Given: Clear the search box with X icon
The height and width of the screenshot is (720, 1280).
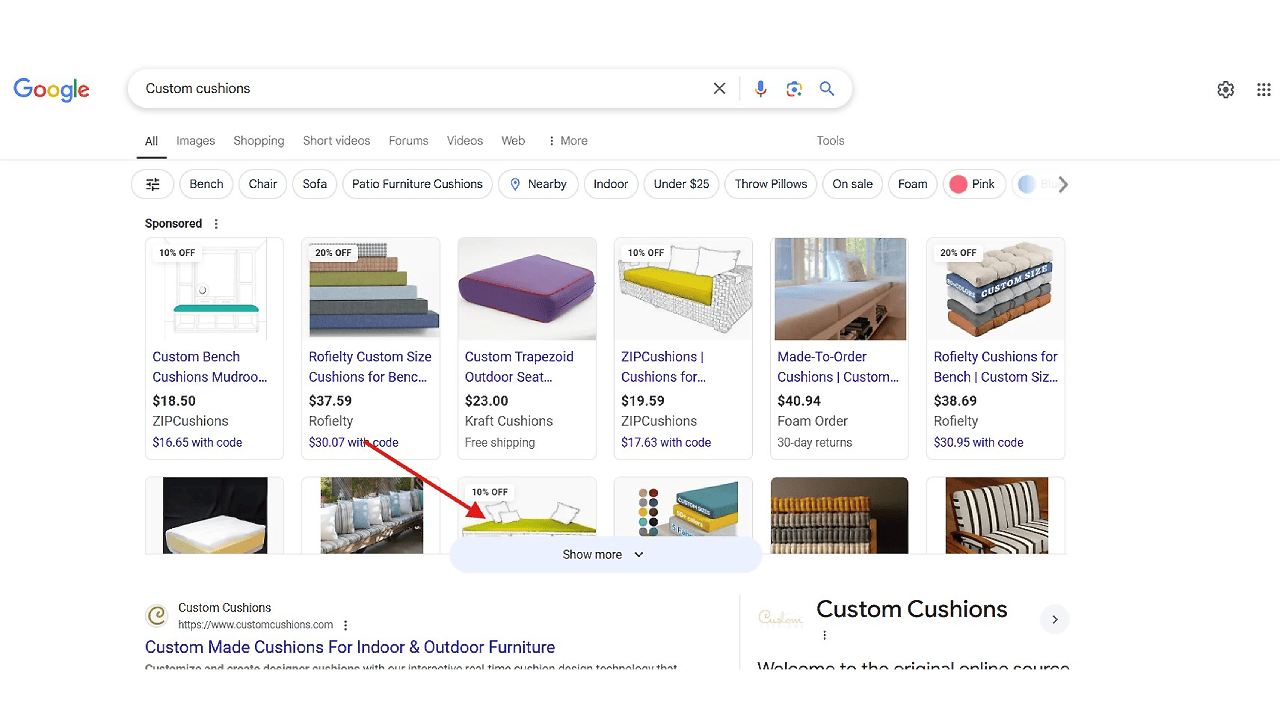Looking at the screenshot, I should tap(719, 89).
